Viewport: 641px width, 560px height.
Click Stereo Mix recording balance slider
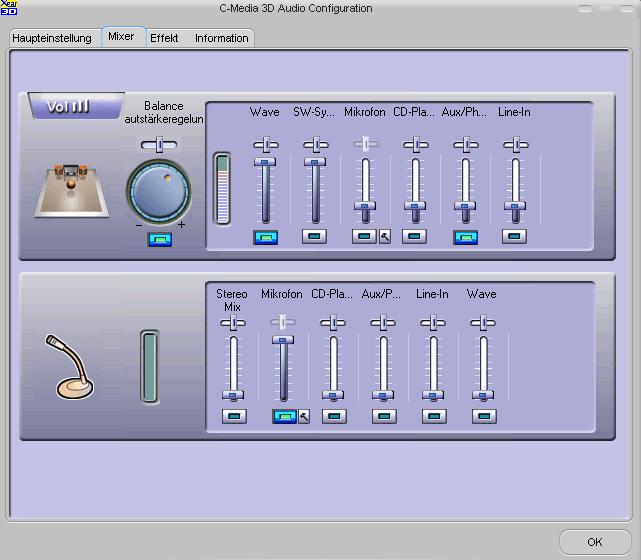[233, 323]
